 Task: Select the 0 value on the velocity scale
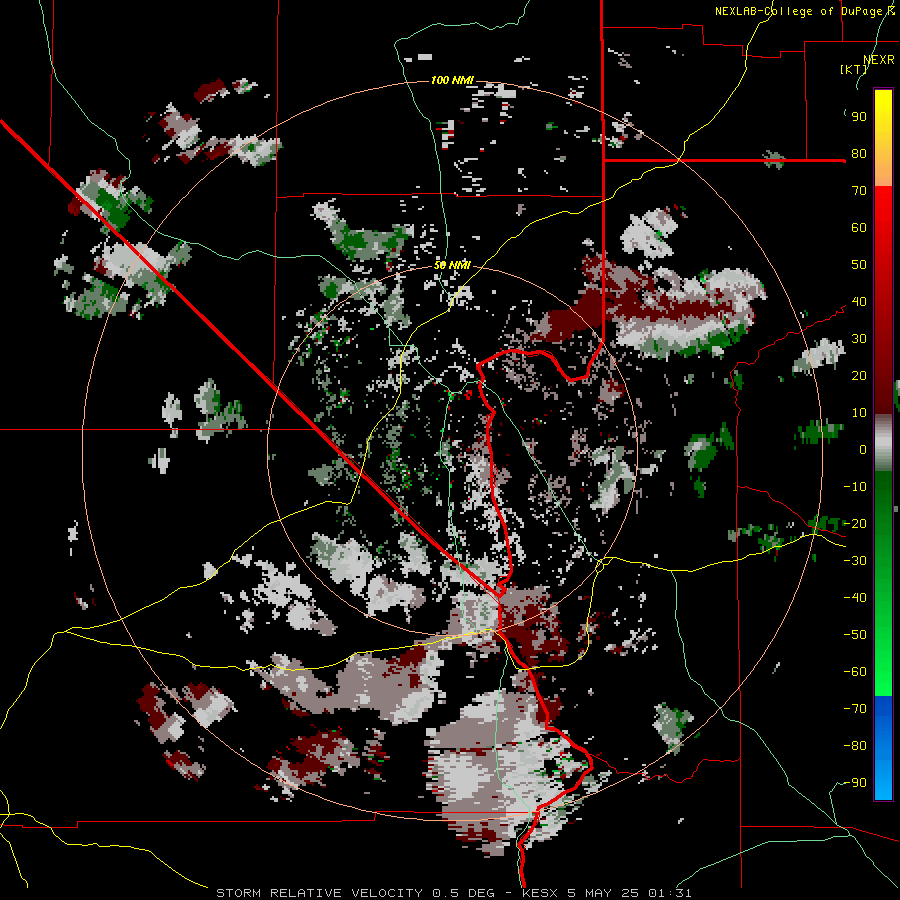tap(863, 450)
